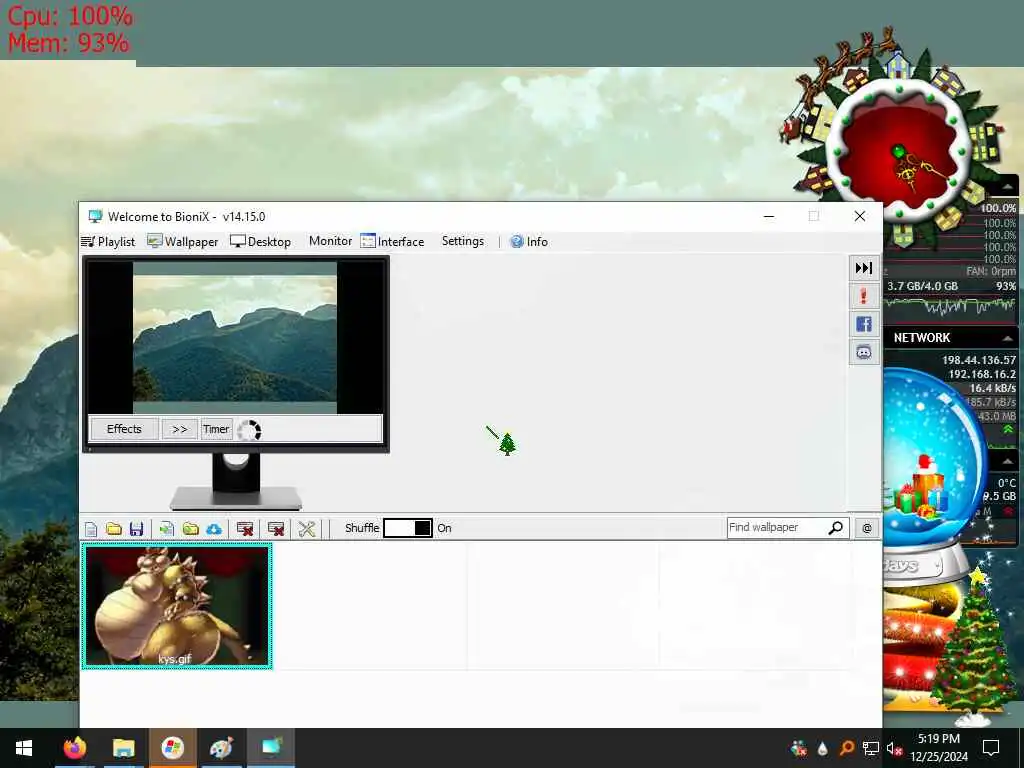The height and width of the screenshot is (768, 1024).
Task: Click the @ button beside the search box
Action: 867,528
